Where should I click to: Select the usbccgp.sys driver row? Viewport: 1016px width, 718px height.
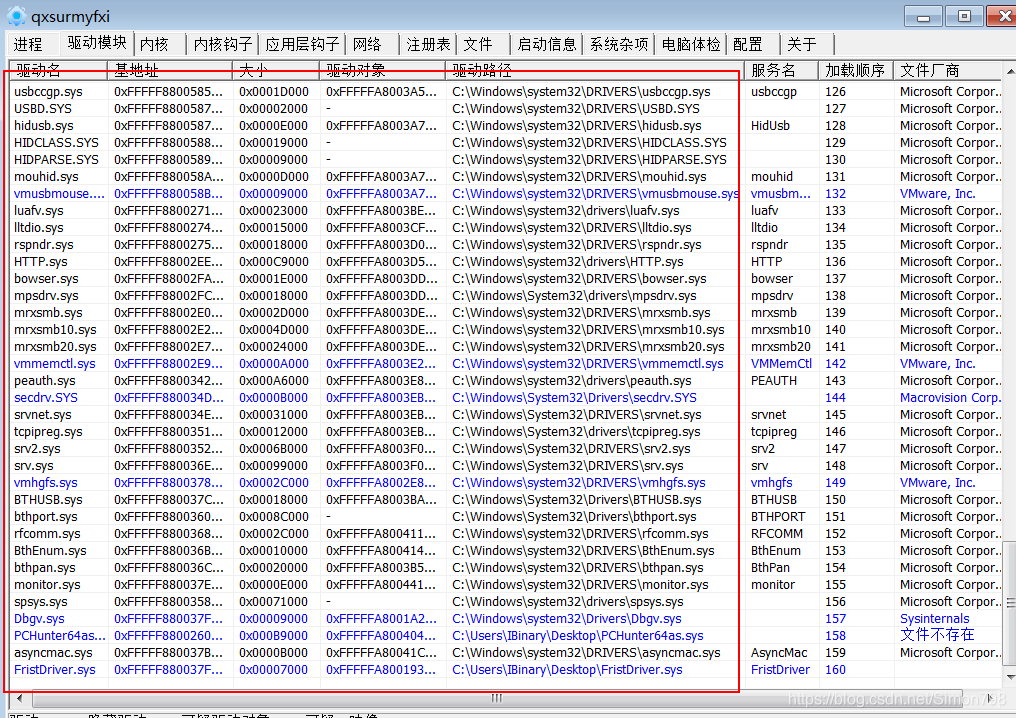coord(507,91)
